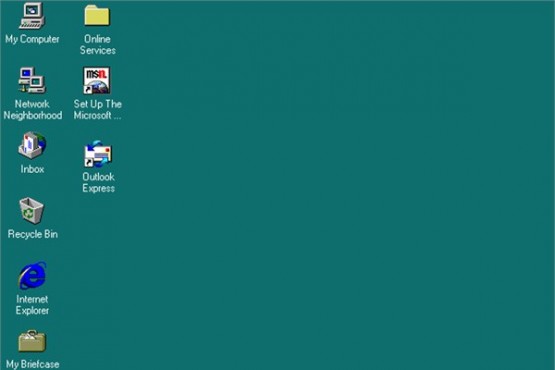Click the "My Briefcase" label text
Viewport: 555px width, 370px height.
[x=33, y=364]
